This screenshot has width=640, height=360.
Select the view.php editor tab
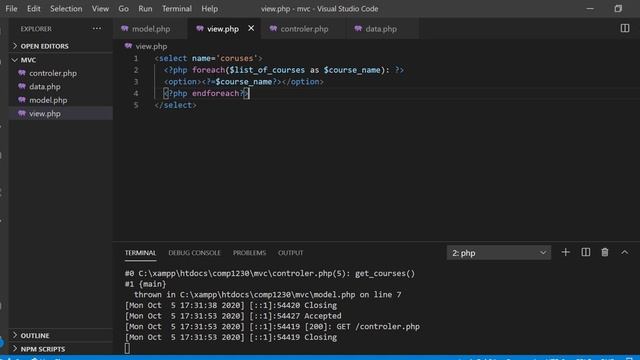point(223,29)
